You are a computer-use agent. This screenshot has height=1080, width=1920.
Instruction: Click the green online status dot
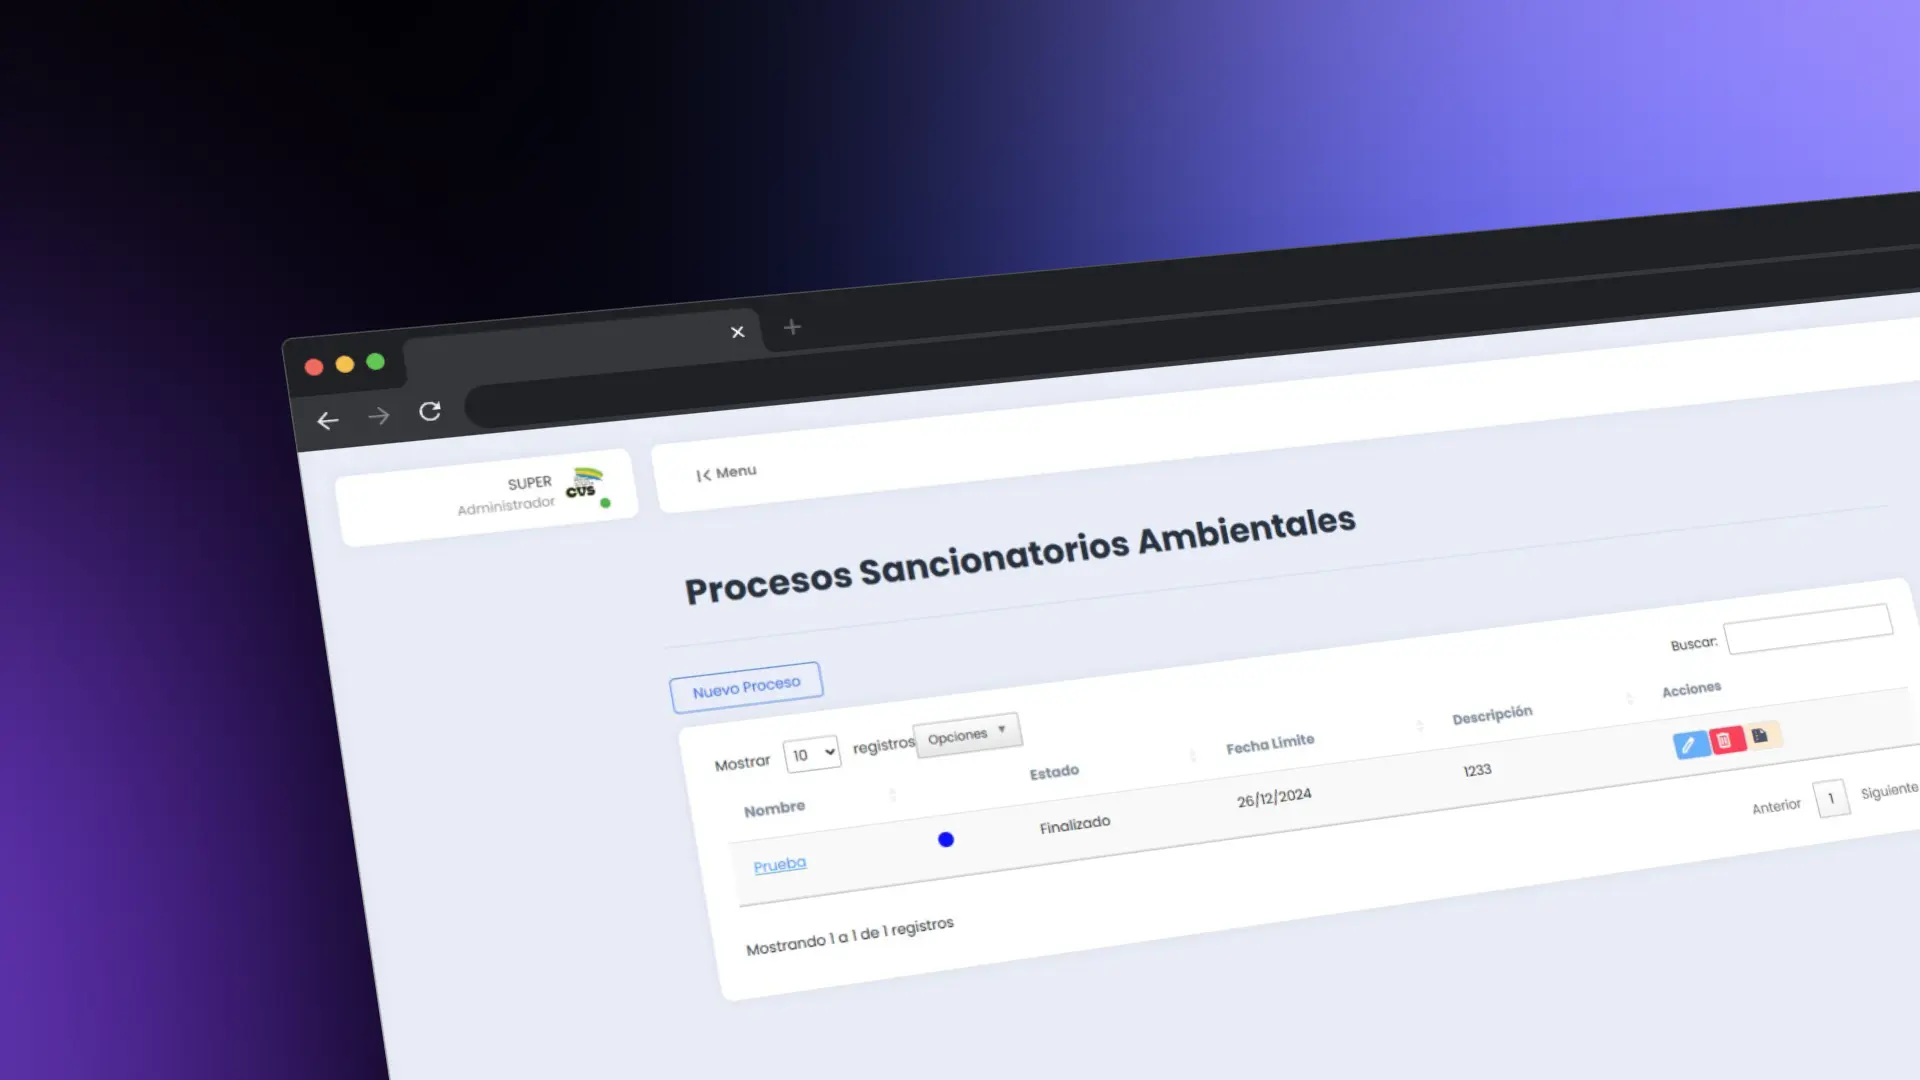tap(605, 503)
